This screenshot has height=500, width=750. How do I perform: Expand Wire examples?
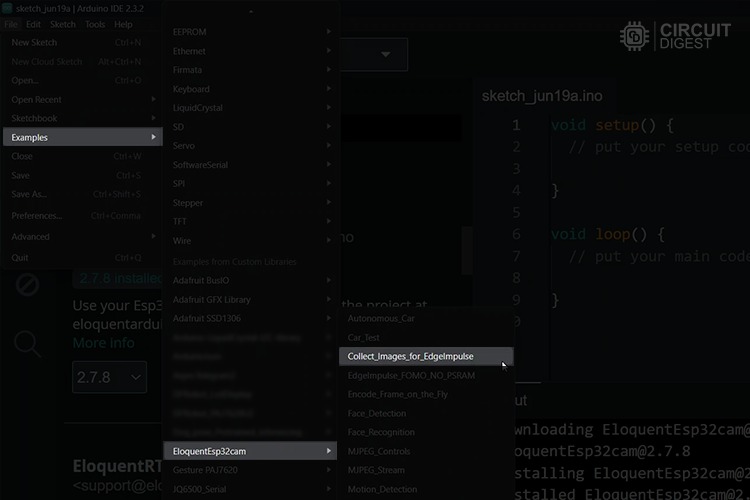(x=250, y=241)
